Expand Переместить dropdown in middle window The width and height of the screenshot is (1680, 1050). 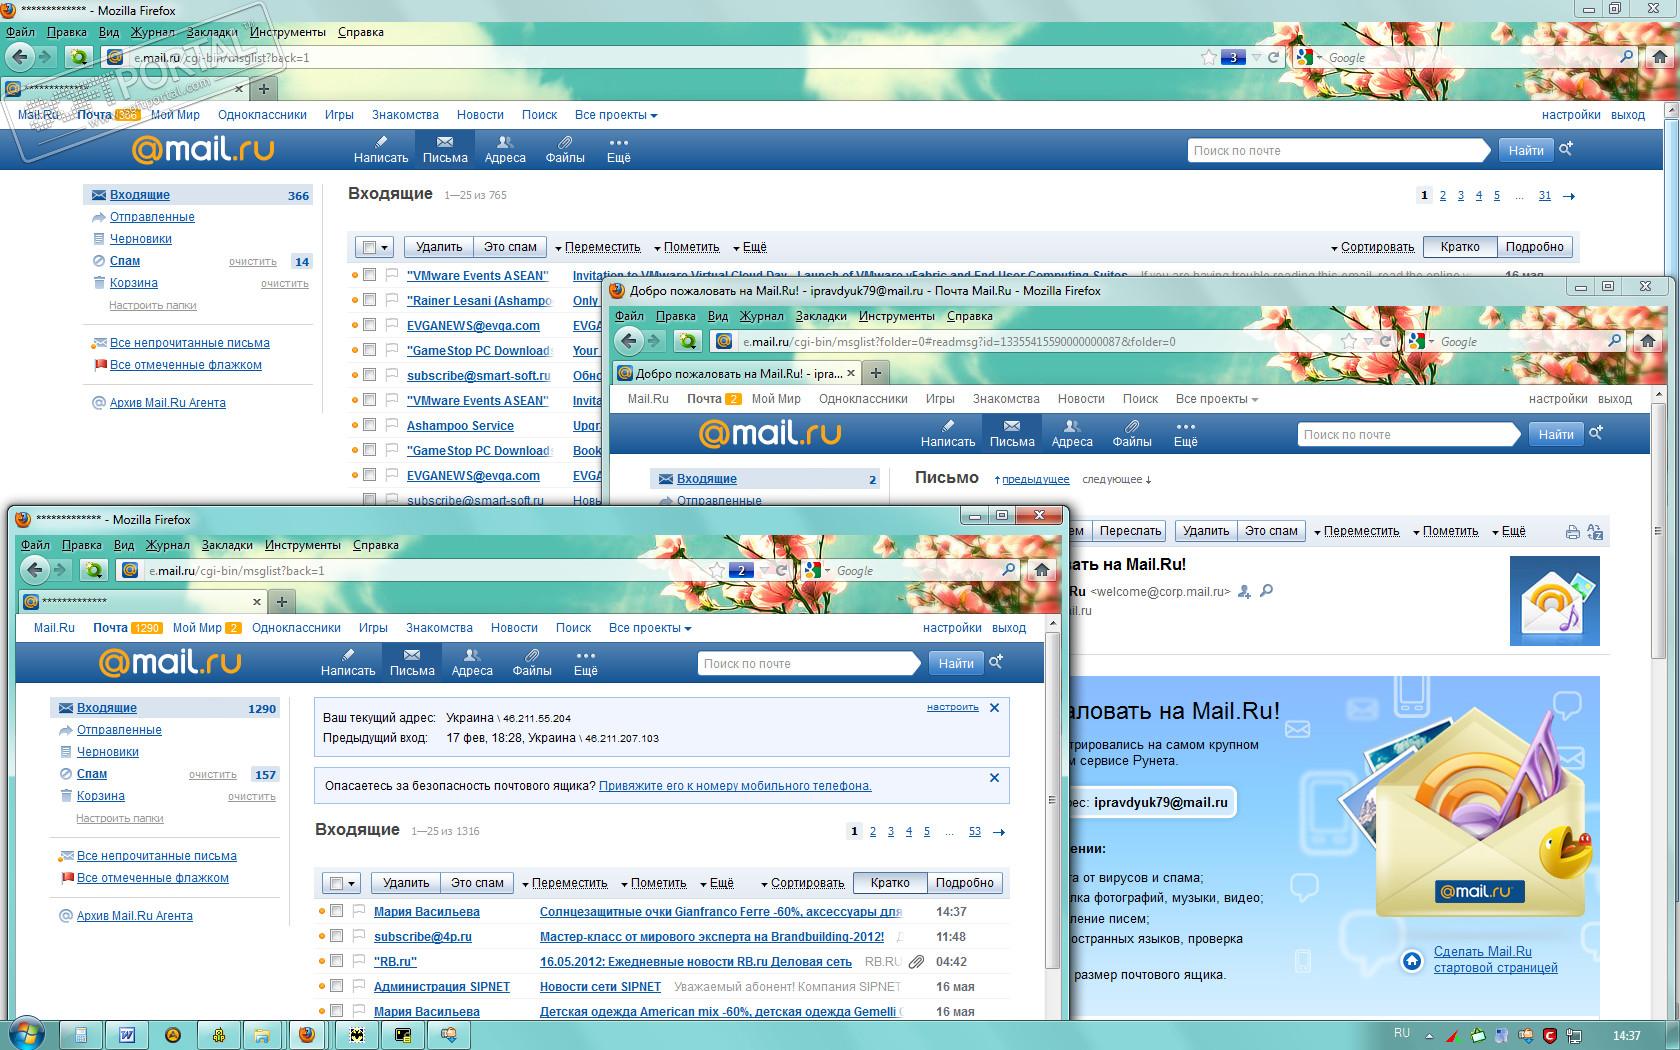pyautogui.click(x=1357, y=532)
